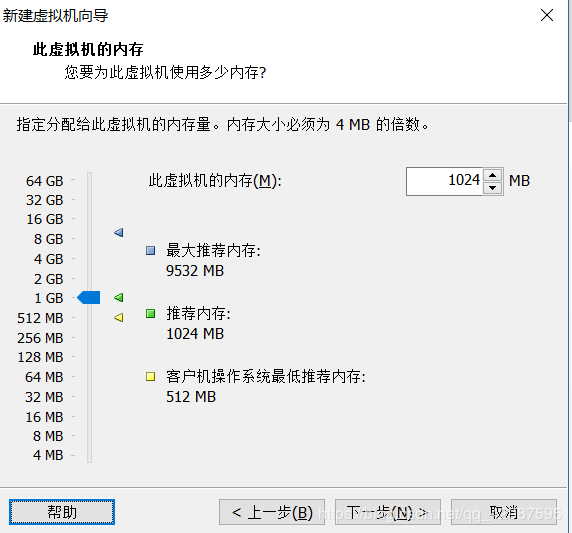Click the 最大推荐内存: label text
This screenshot has height=533, width=572.
(213, 251)
